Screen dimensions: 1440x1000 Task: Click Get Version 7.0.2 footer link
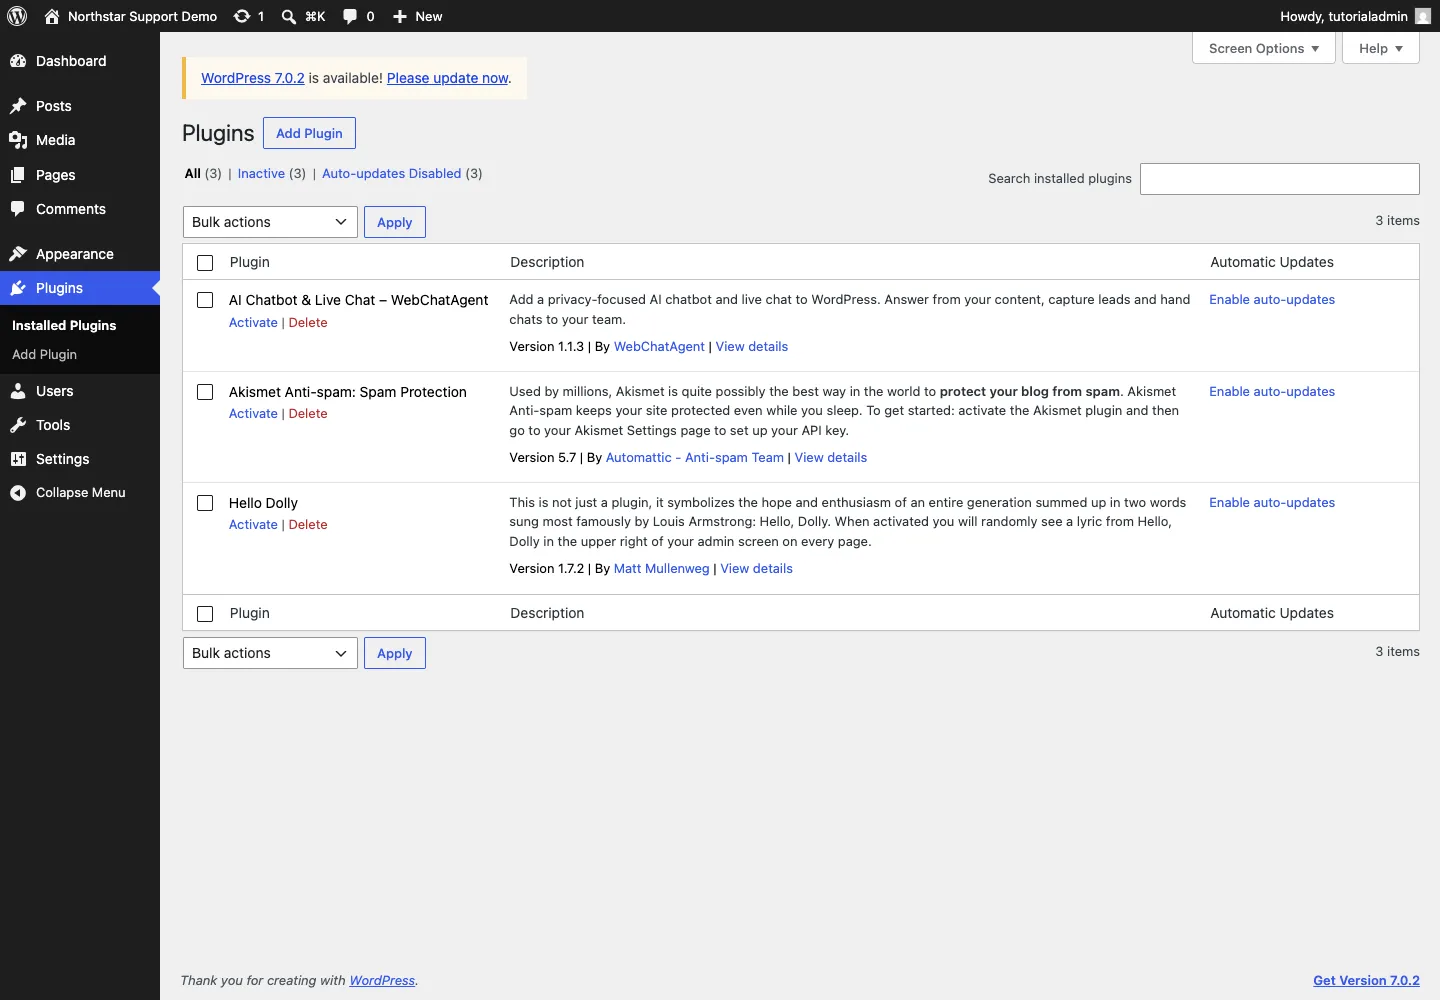coord(1366,980)
